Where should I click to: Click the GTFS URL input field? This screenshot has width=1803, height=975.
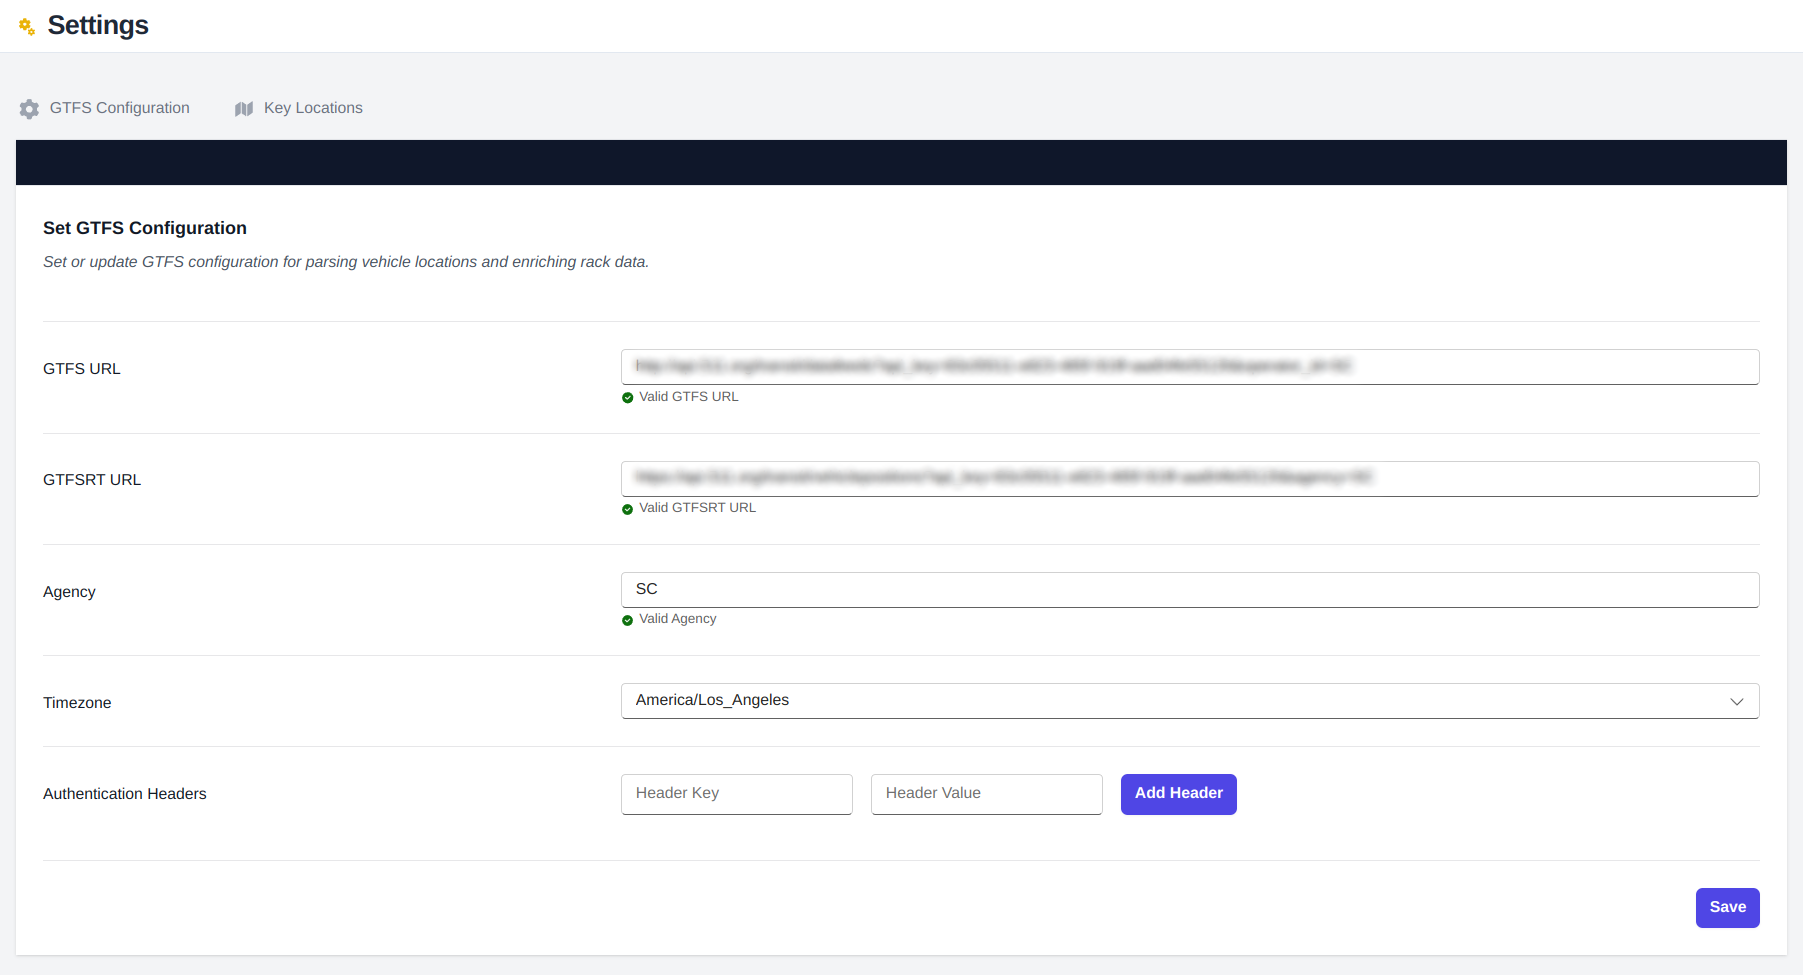coord(1190,367)
